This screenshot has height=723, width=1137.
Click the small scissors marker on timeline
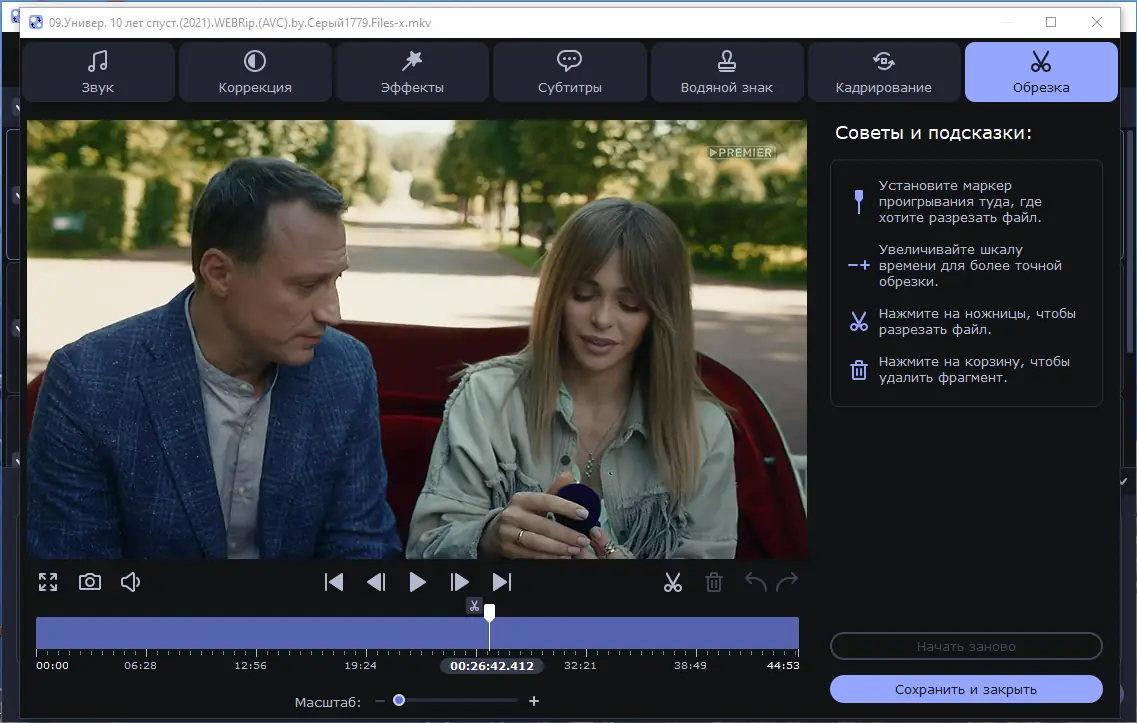coord(474,606)
